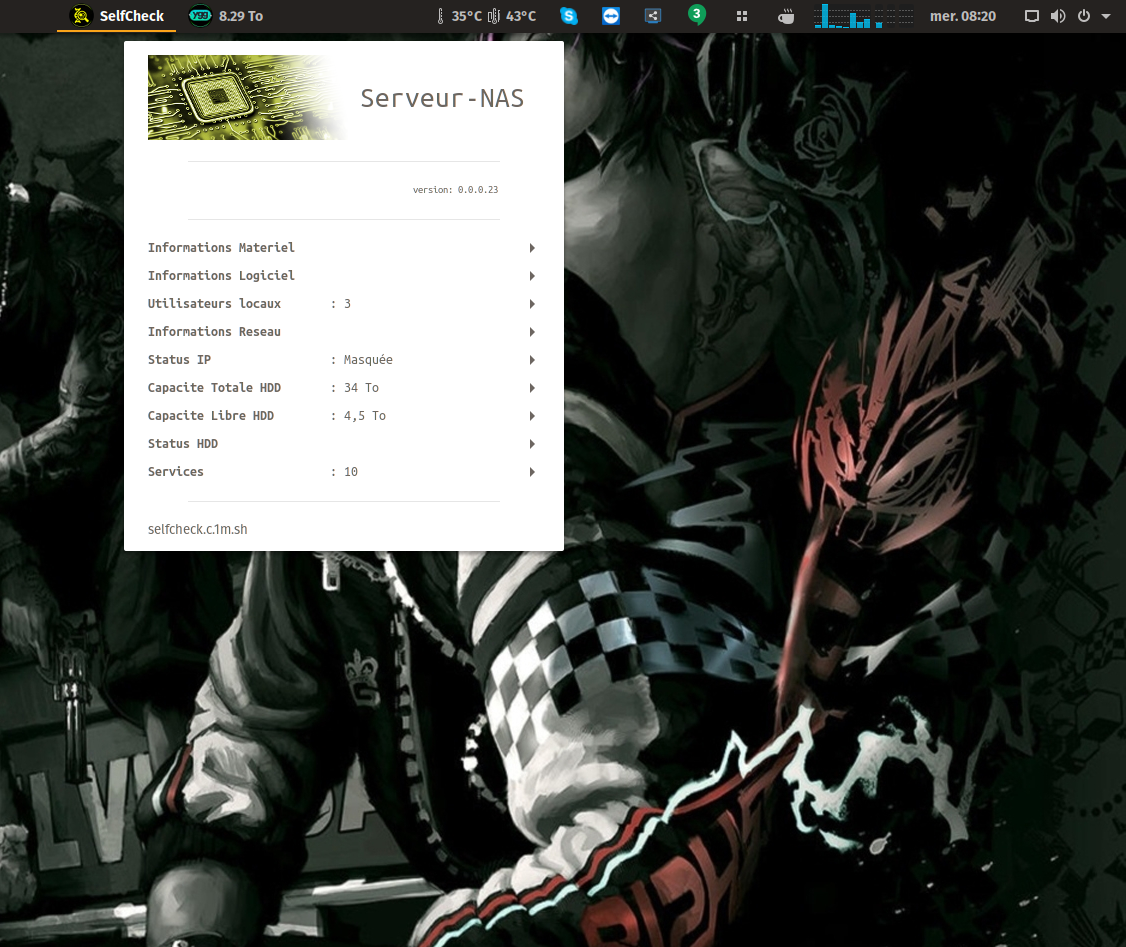Expand the Informations Materiel submenu arrow
The width and height of the screenshot is (1126, 947).
[x=532, y=248]
